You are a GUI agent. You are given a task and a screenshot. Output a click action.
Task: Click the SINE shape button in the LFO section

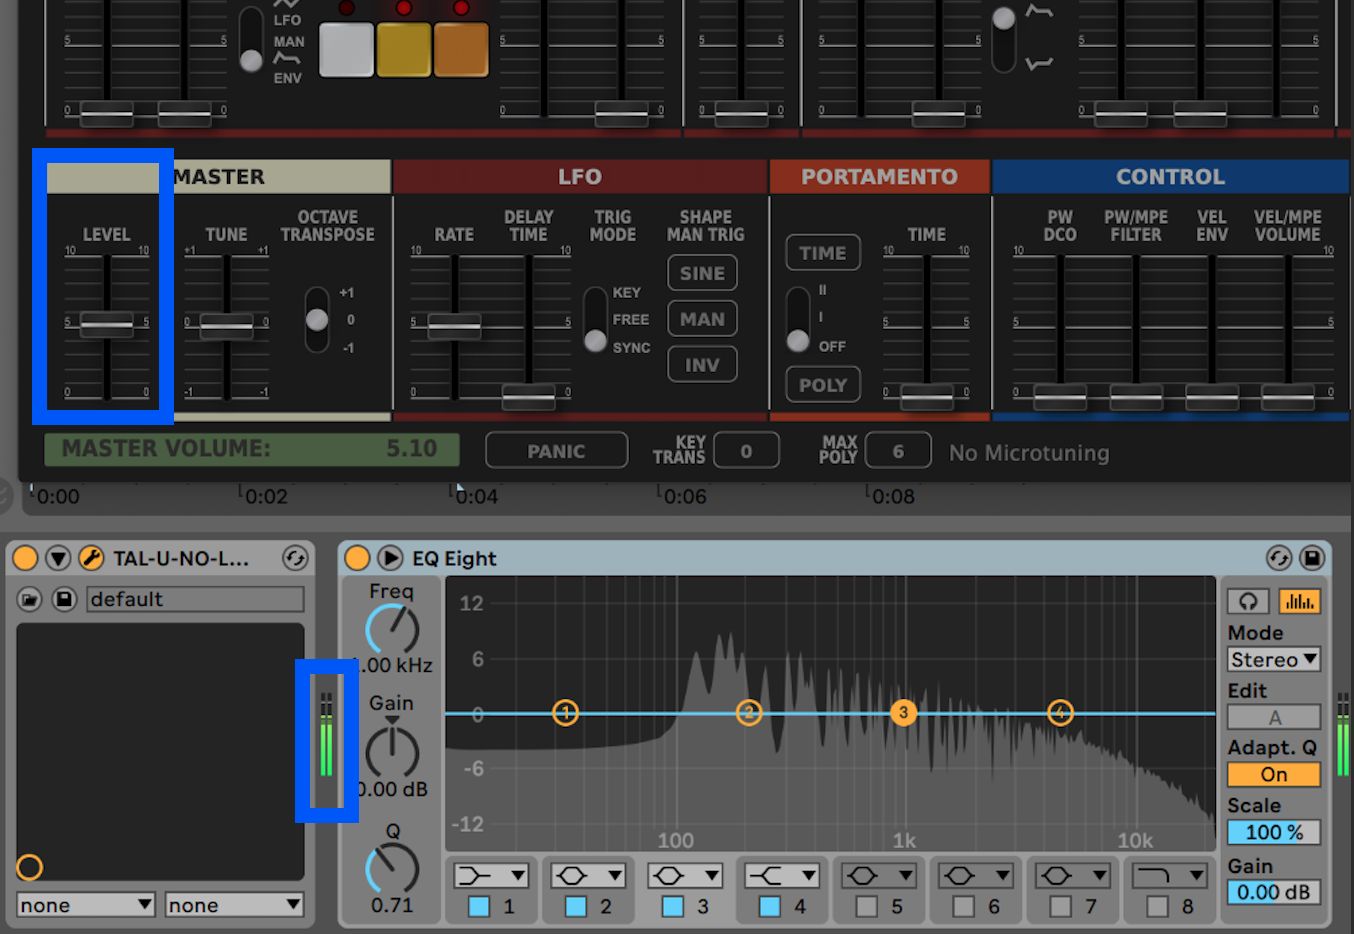(x=702, y=272)
